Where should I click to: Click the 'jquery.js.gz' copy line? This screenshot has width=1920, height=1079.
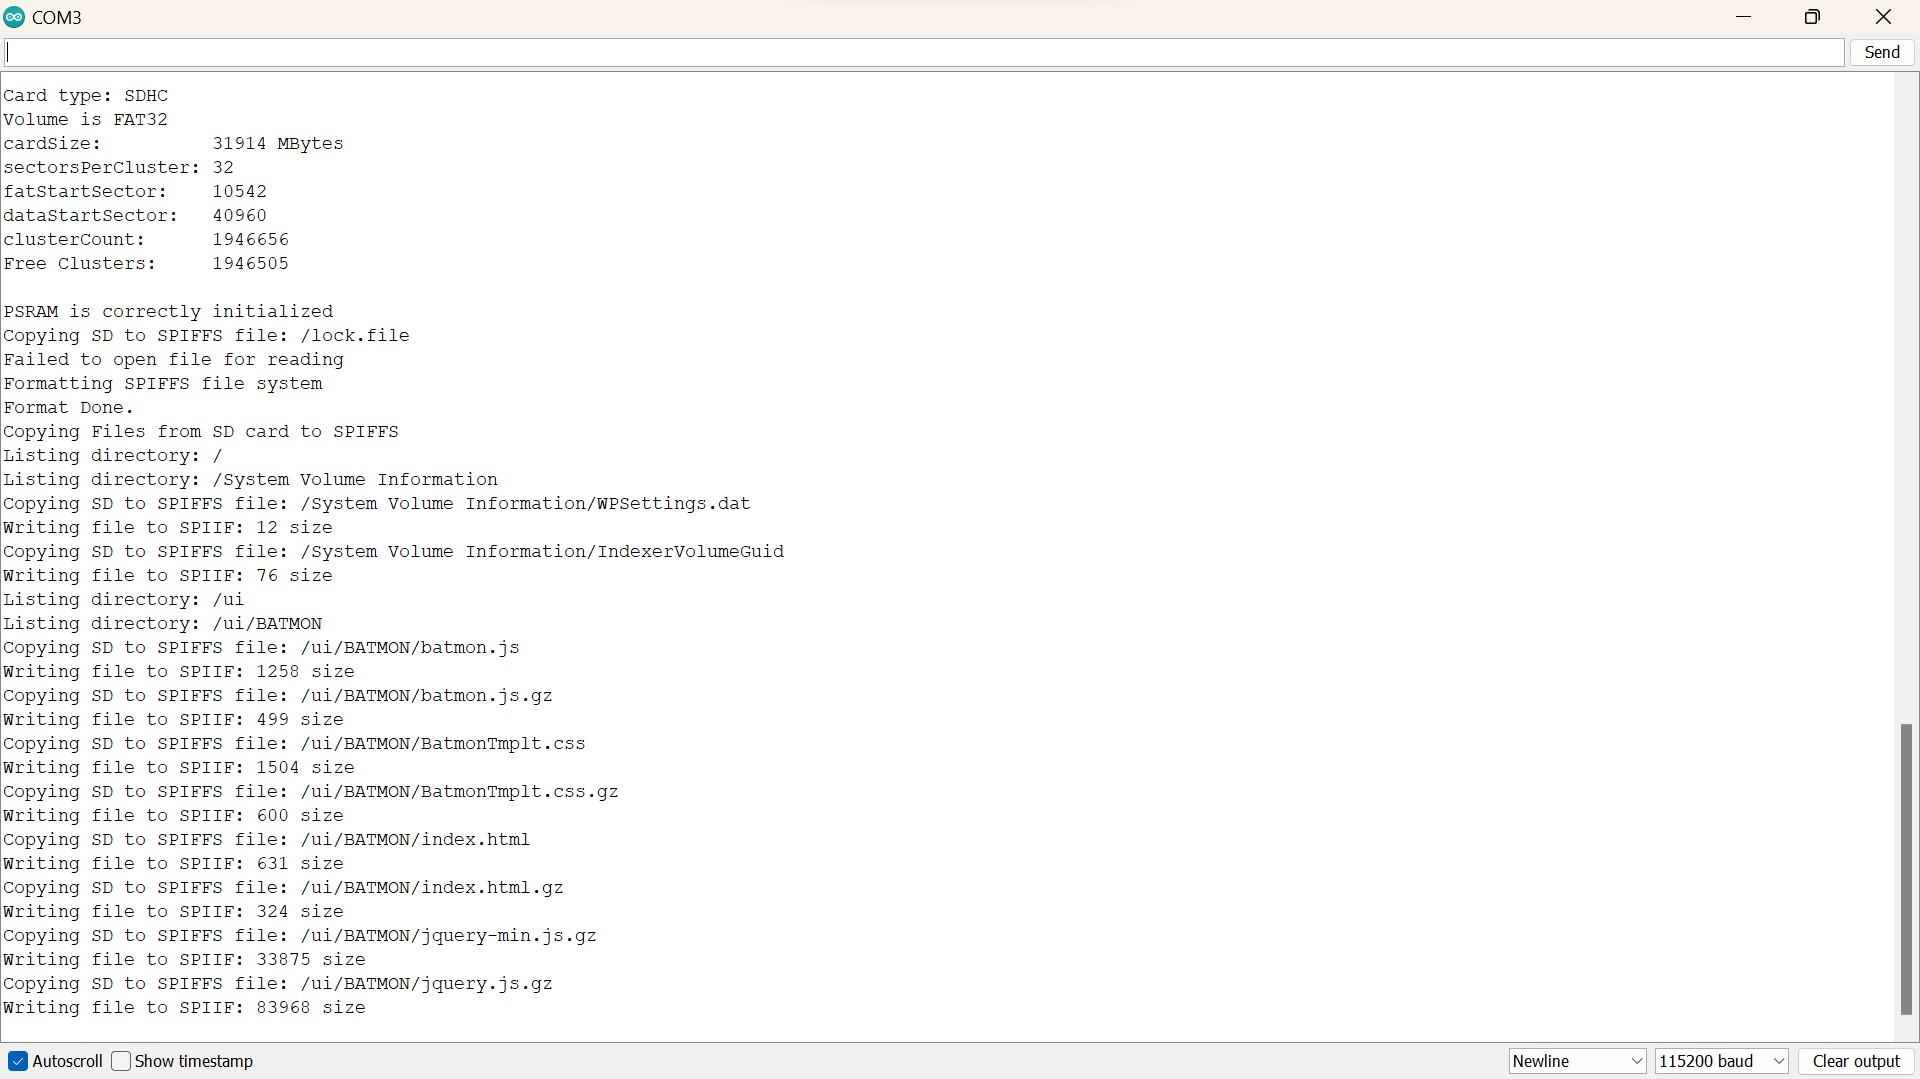pos(278,984)
